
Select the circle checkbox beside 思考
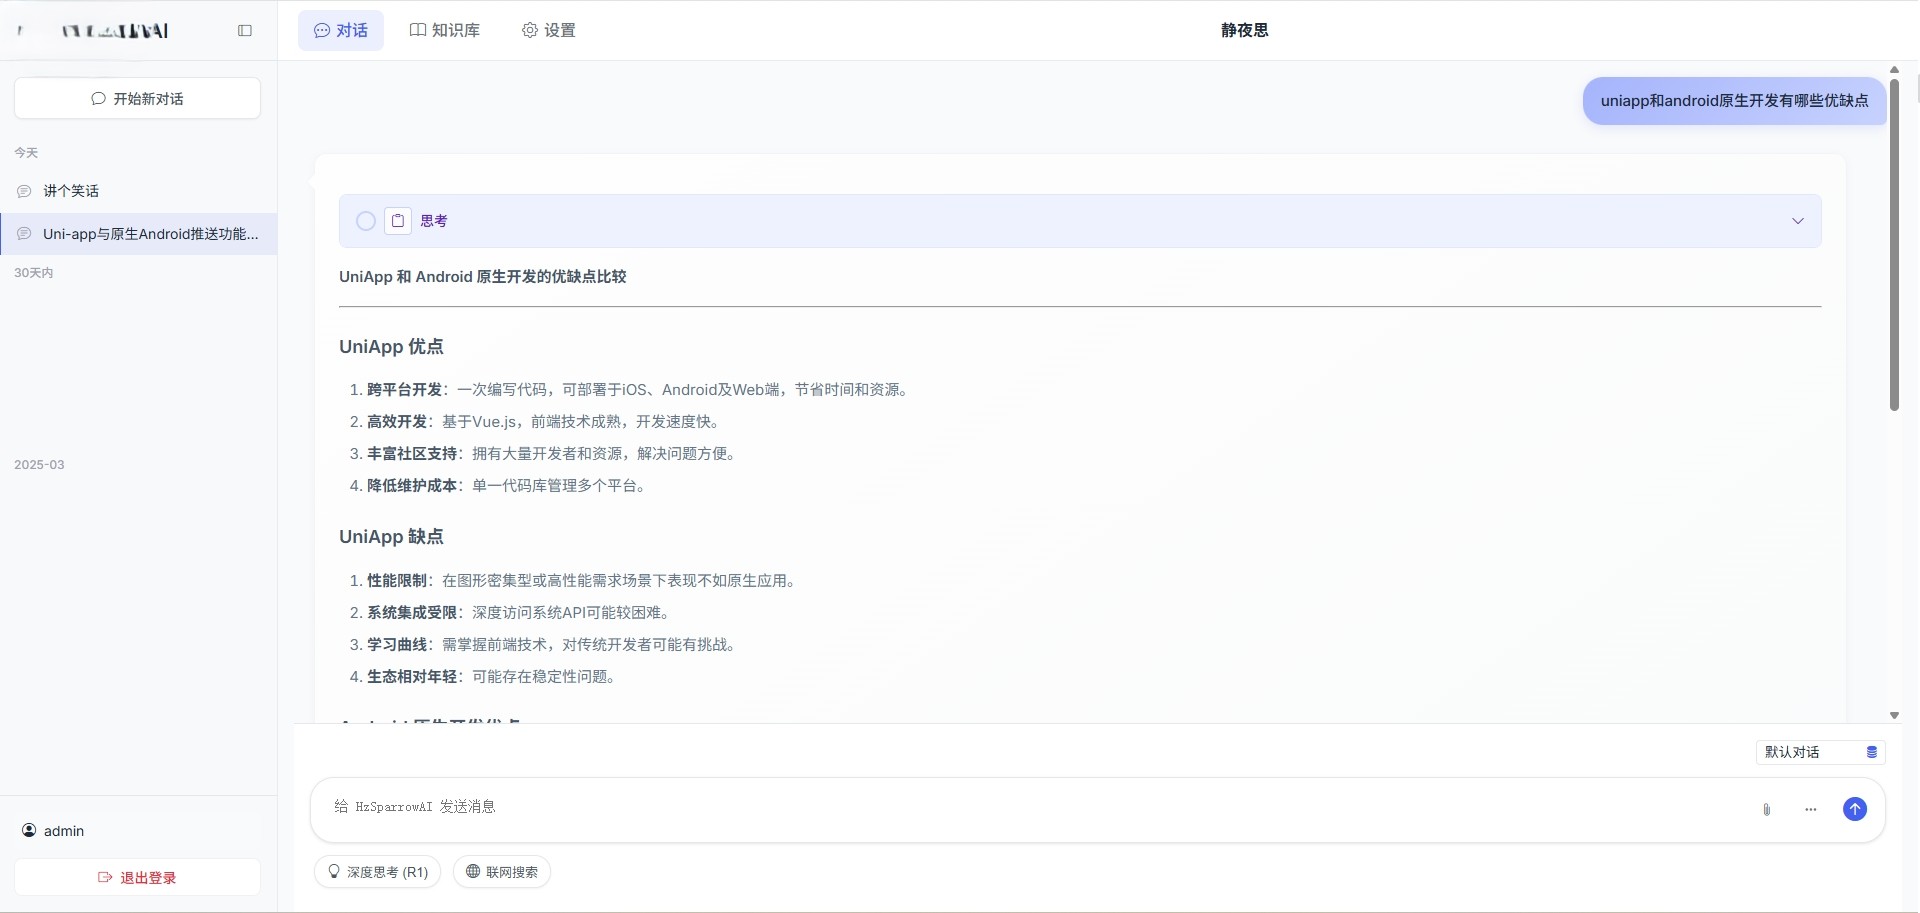click(365, 221)
